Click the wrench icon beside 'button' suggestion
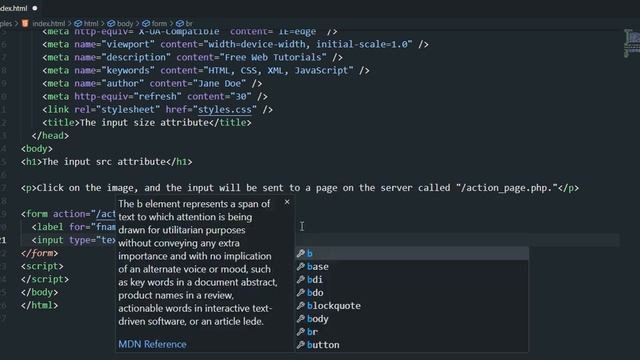Image resolution: width=640 pixels, height=360 pixels. click(x=301, y=345)
